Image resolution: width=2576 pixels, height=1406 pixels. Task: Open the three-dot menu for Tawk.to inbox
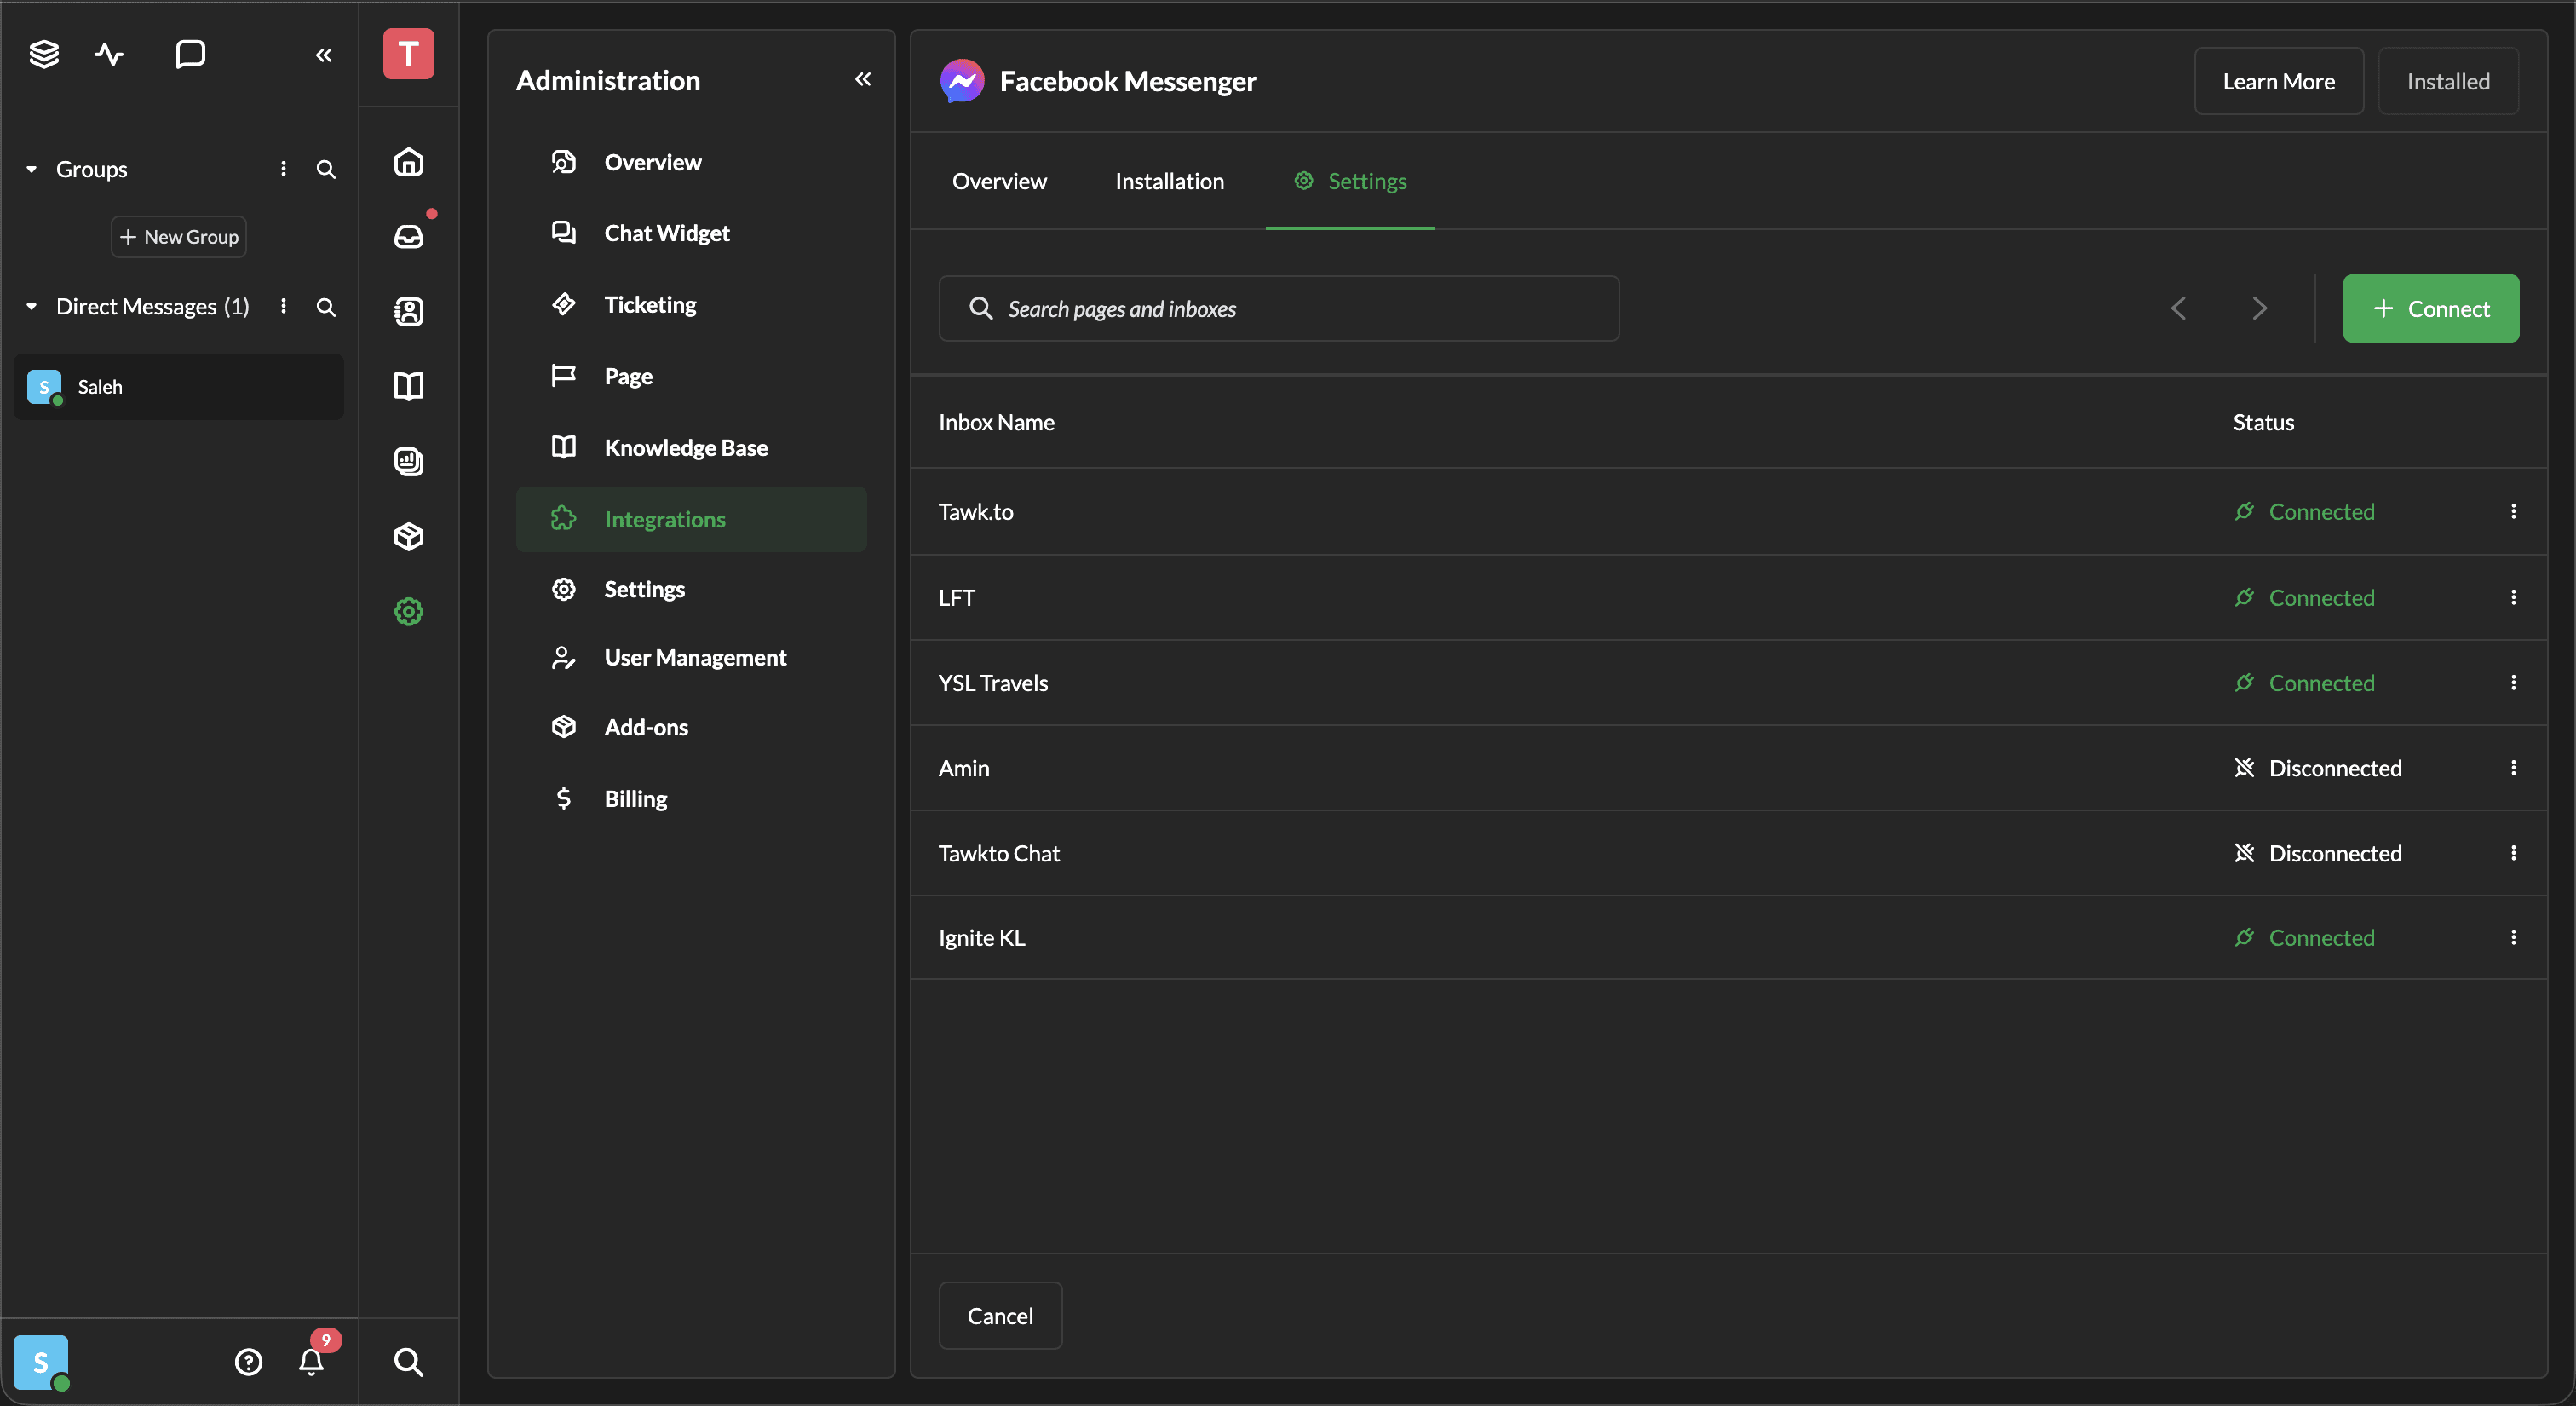2512,511
